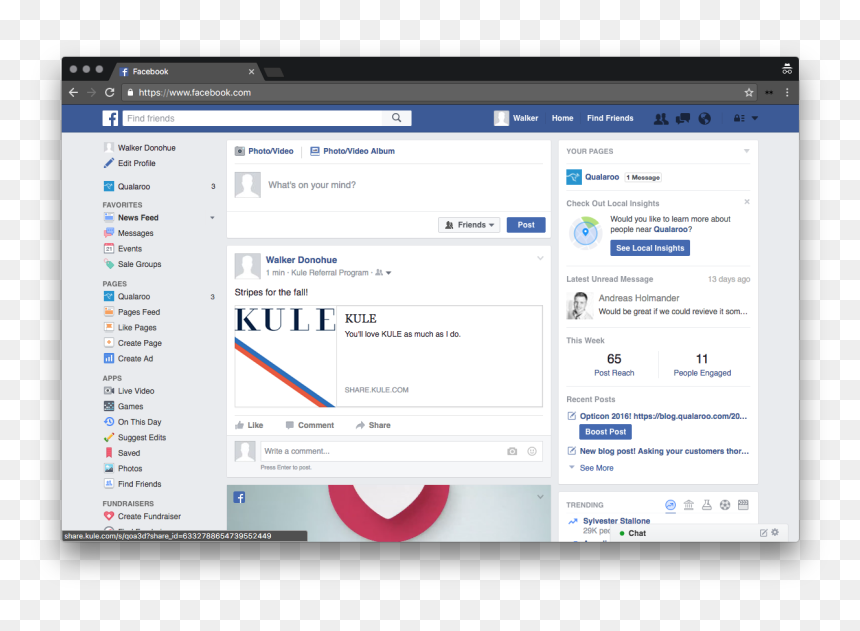
Task: Click the browser address bar URL
Action: 195,93
